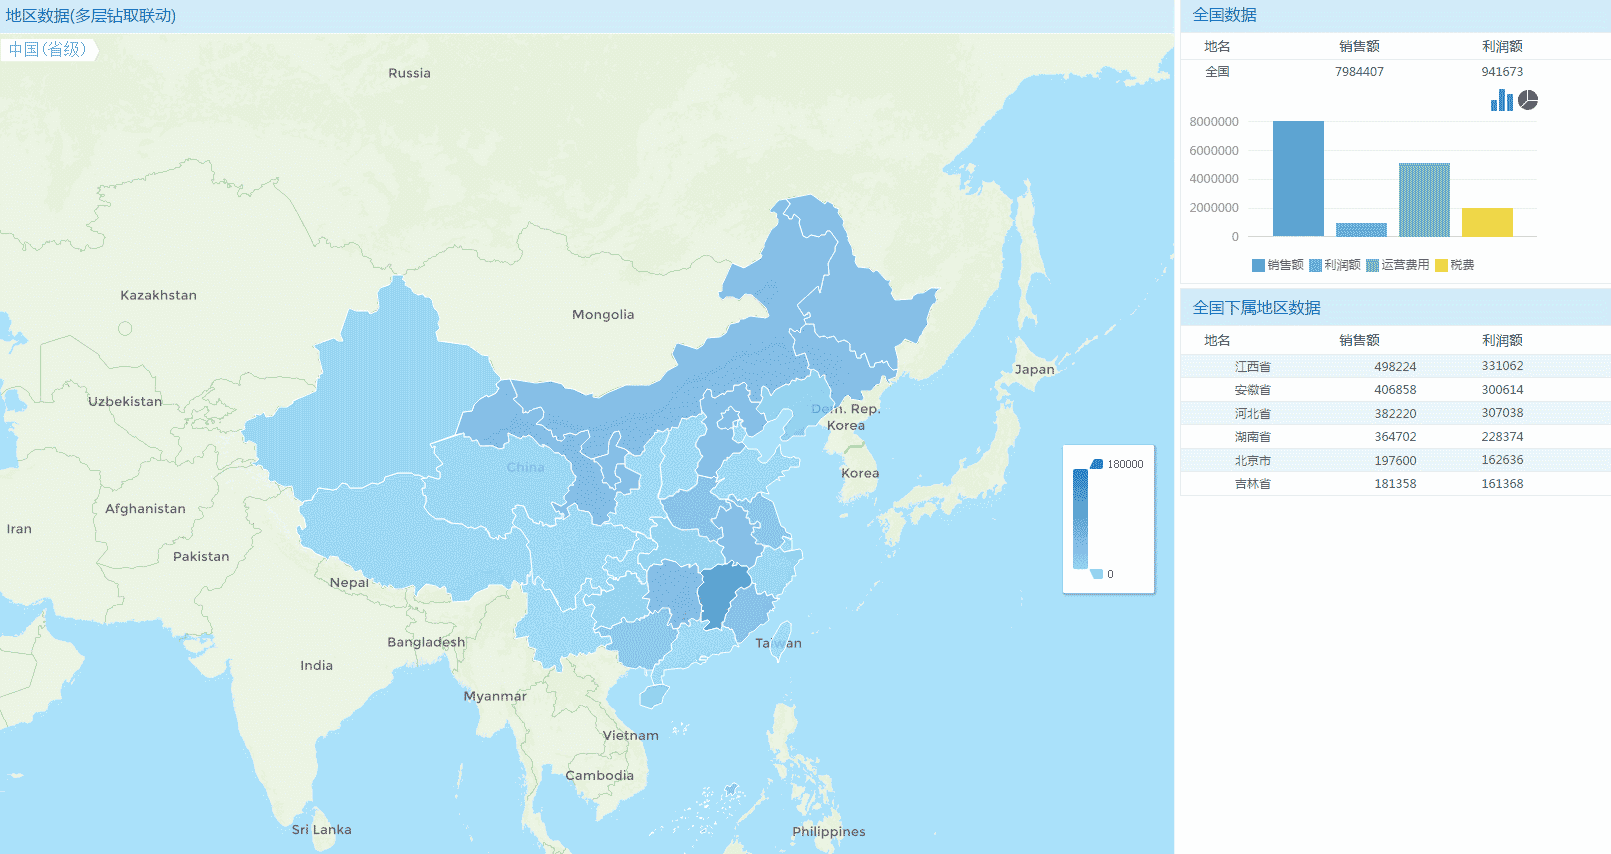Viewport: 1611px width, 854px height.
Task: Click the 全国数据 panel title
Action: pos(1224,15)
